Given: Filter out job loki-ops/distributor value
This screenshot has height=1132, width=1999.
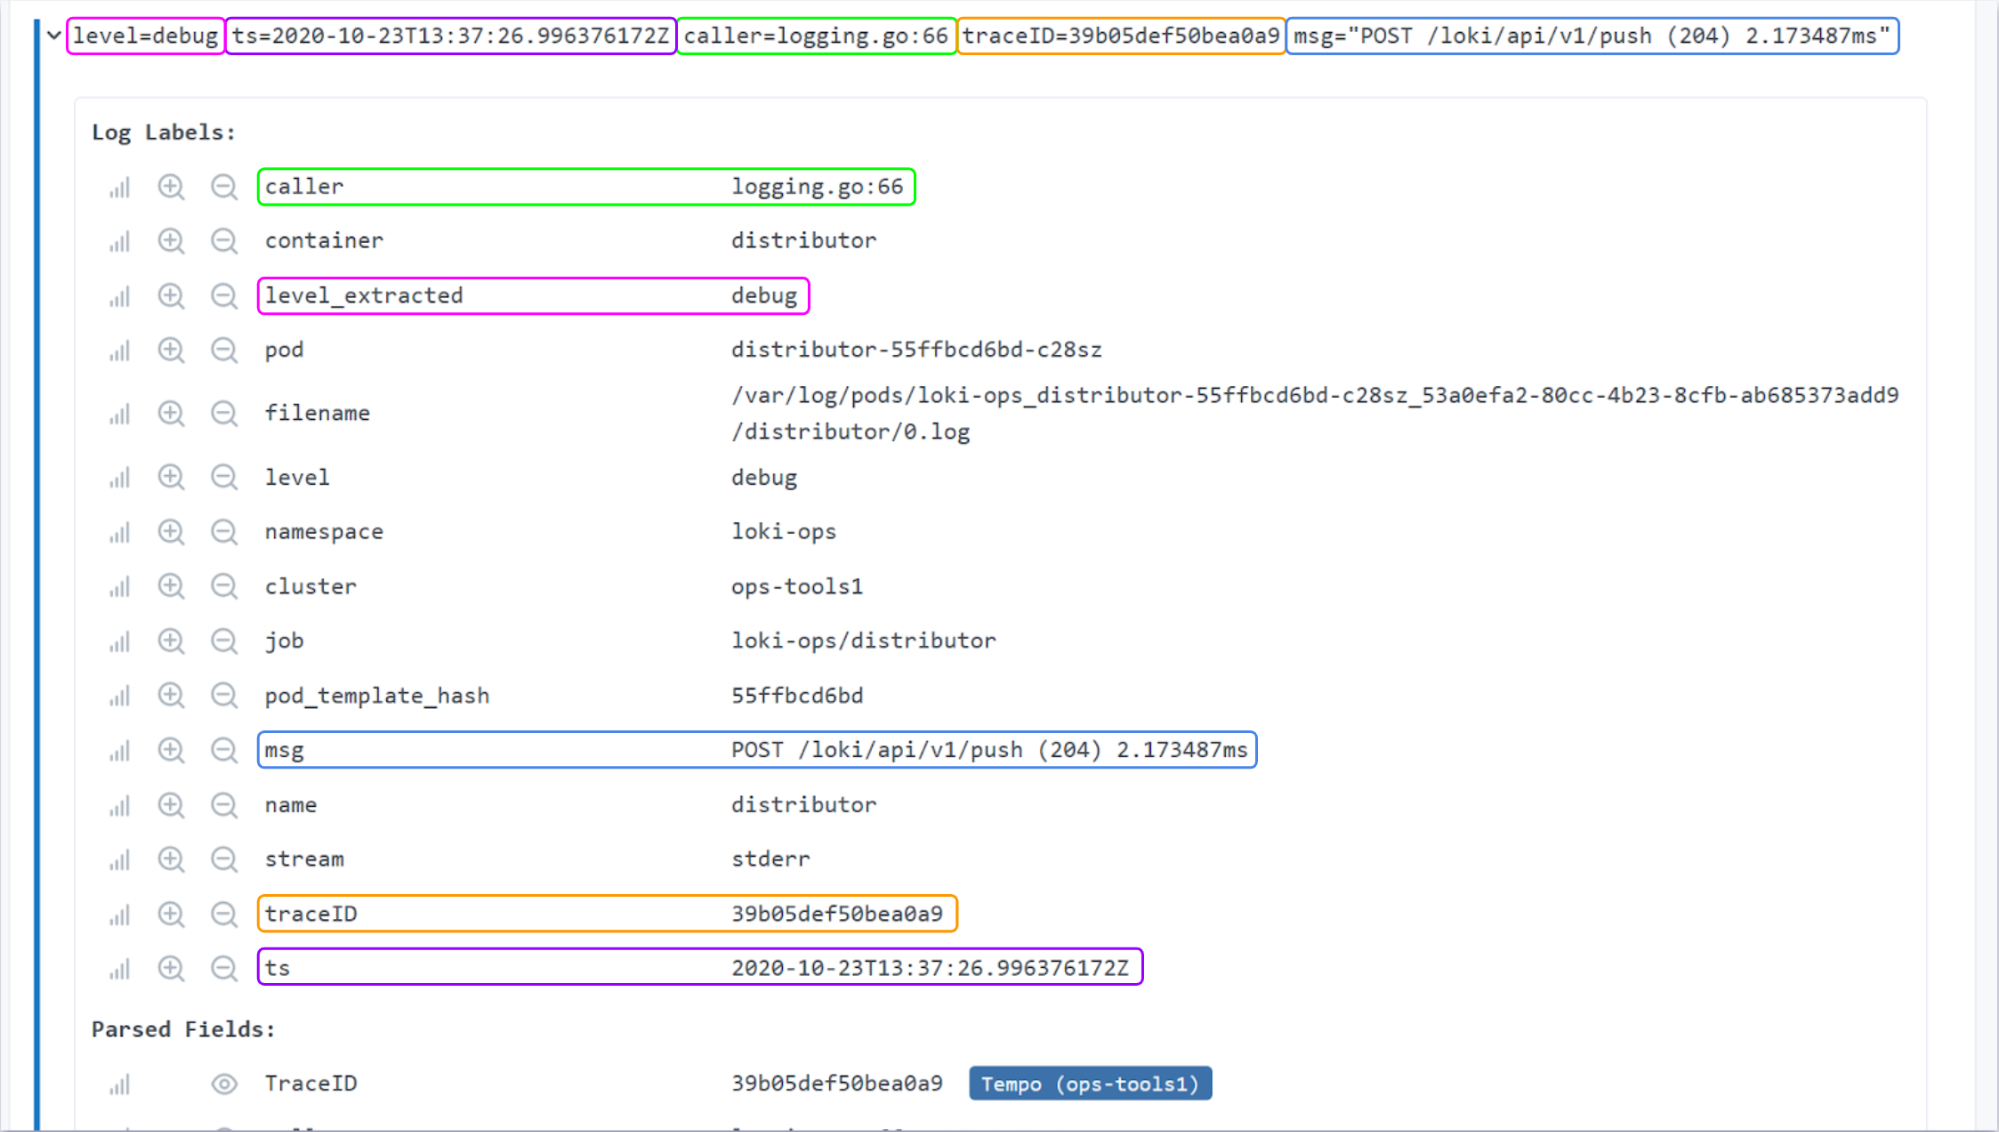Looking at the screenshot, I should (224, 641).
